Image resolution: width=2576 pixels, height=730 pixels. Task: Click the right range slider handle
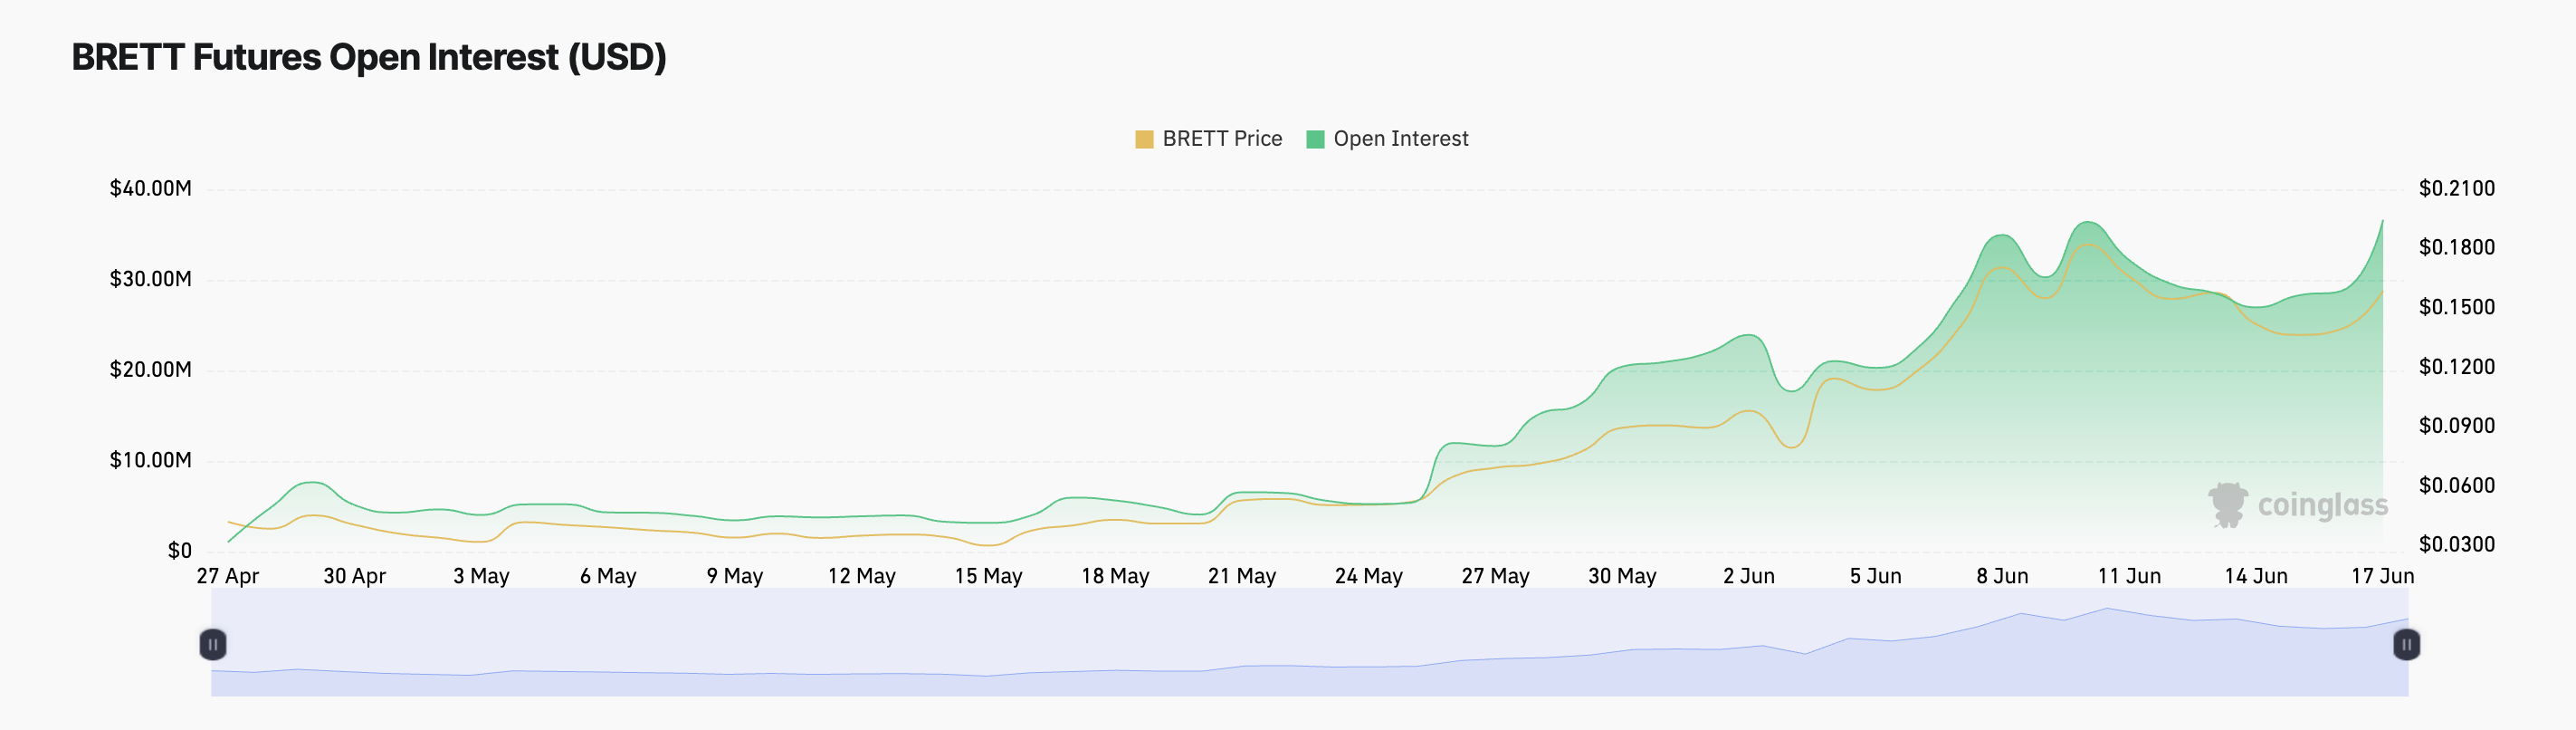(2406, 644)
